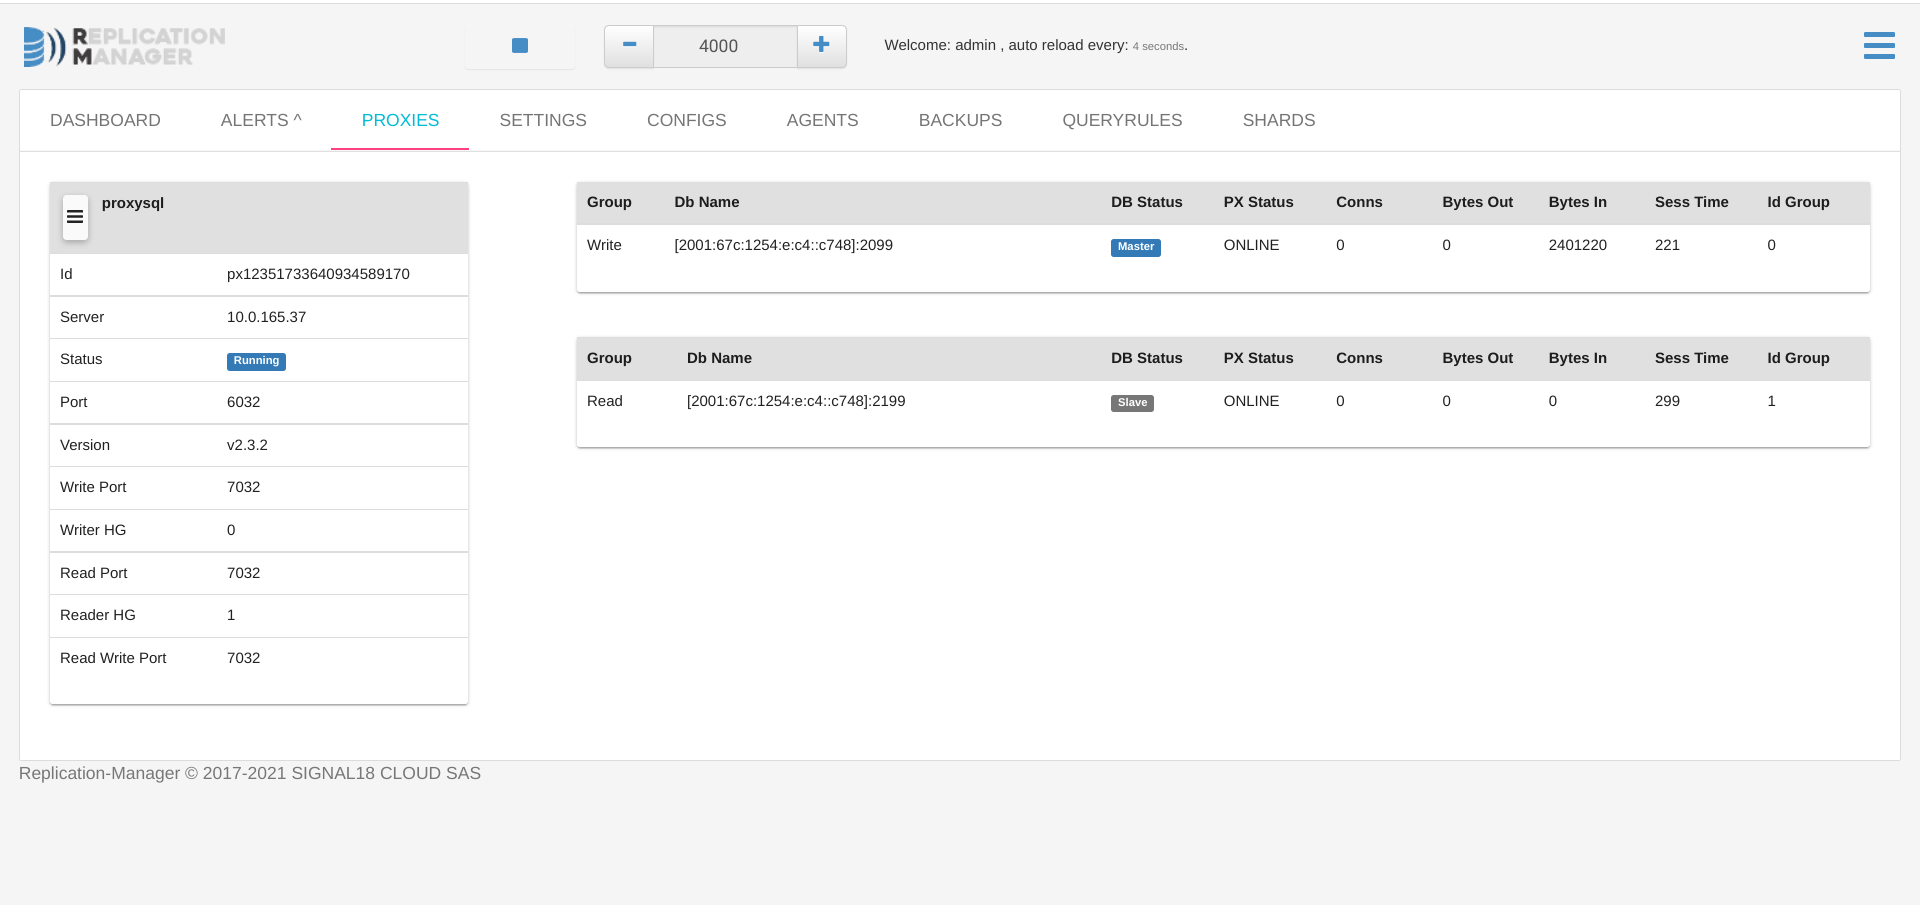Click the Sess Time value 221

click(x=1667, y=245)
